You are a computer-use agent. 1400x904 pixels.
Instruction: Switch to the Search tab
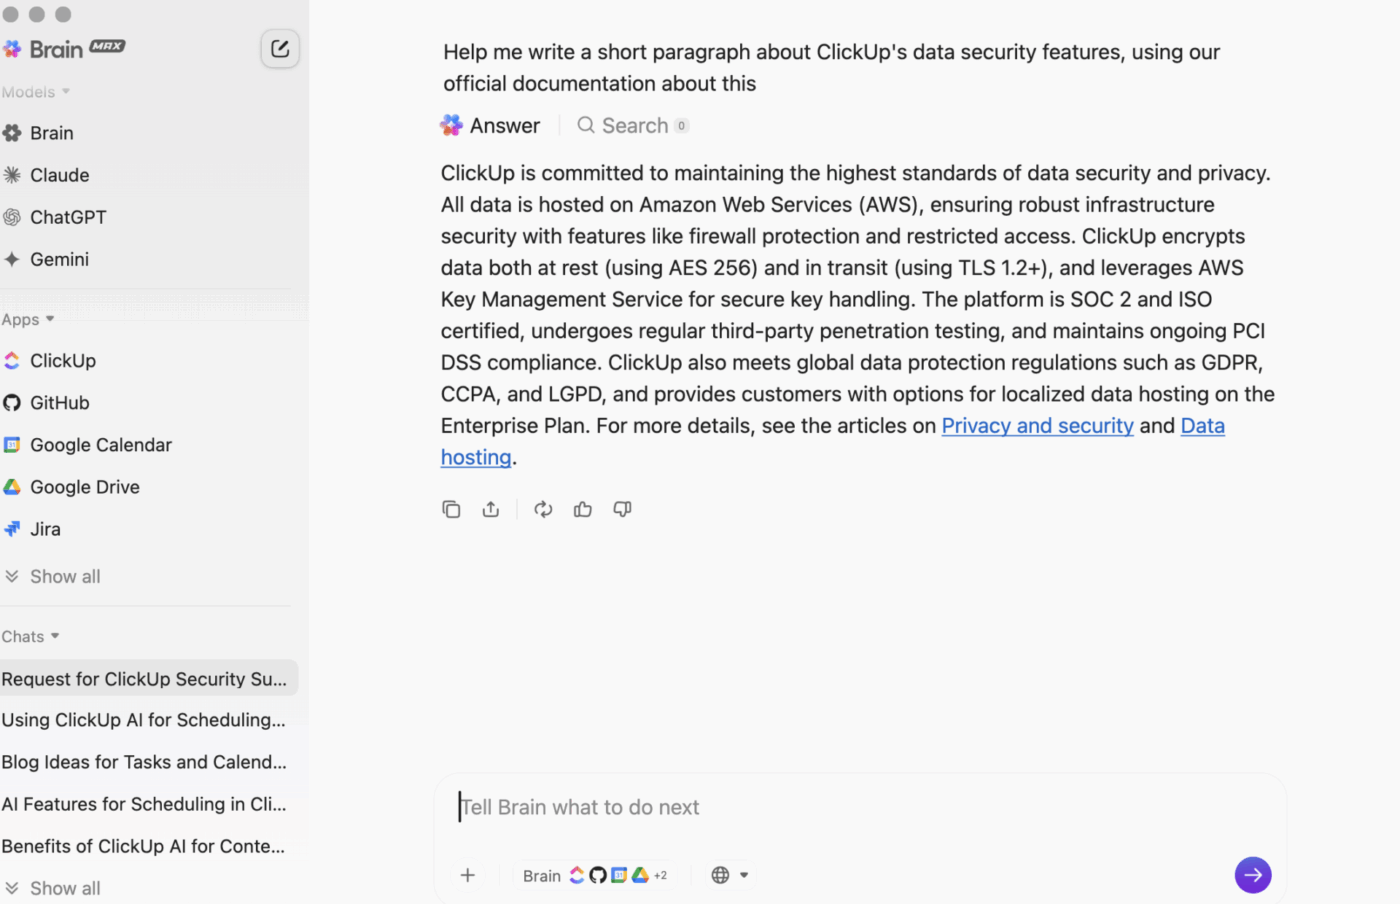633,125
